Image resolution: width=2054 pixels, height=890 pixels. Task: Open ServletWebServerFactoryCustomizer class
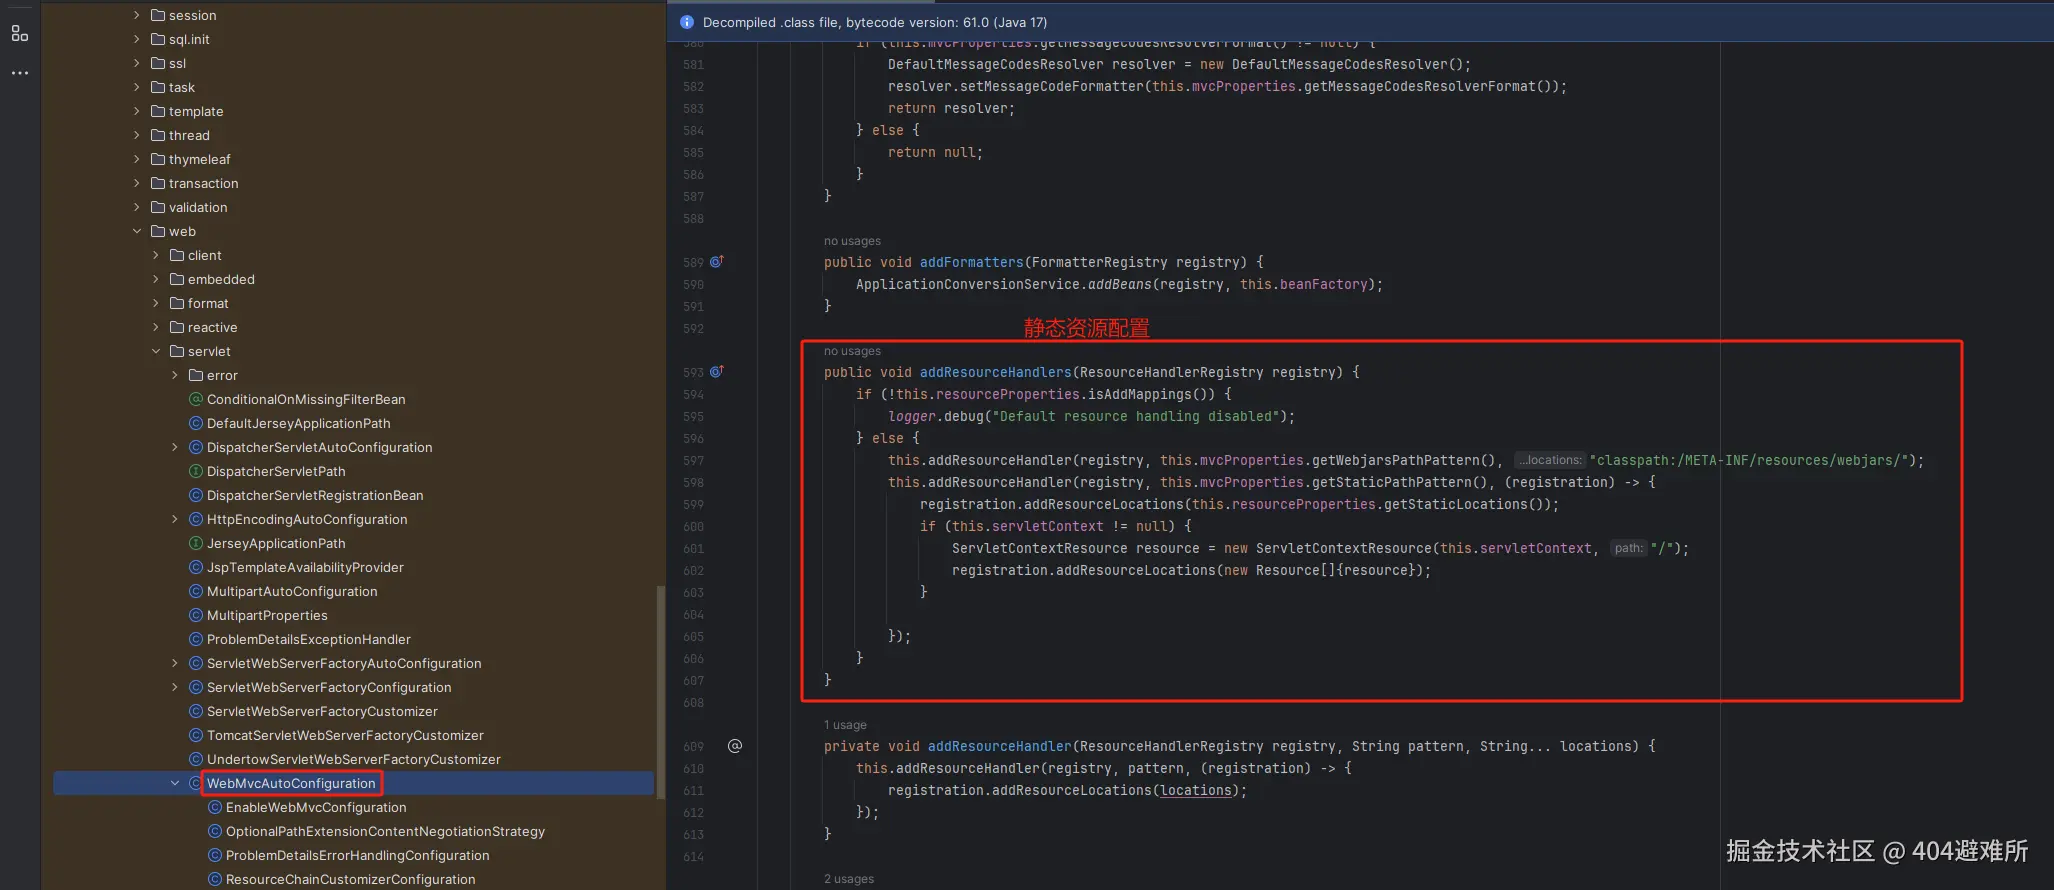(x=322, y=711)
